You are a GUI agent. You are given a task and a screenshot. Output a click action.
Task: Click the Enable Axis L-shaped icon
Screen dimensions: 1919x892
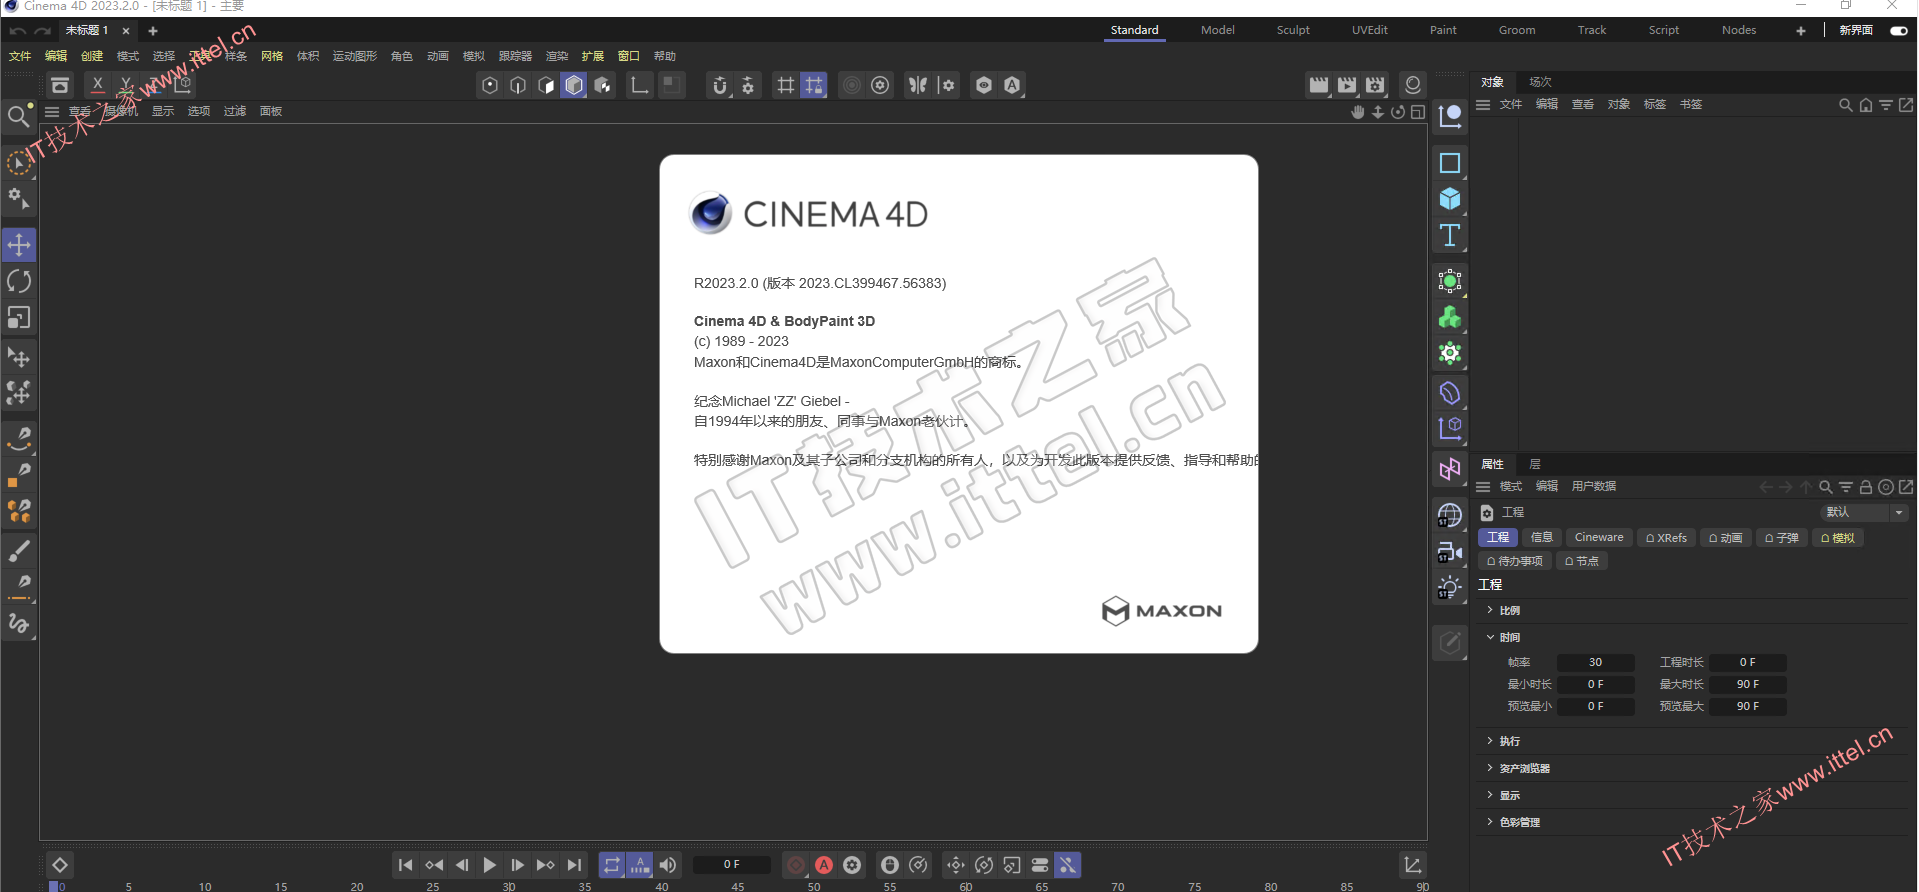[639, 85]
